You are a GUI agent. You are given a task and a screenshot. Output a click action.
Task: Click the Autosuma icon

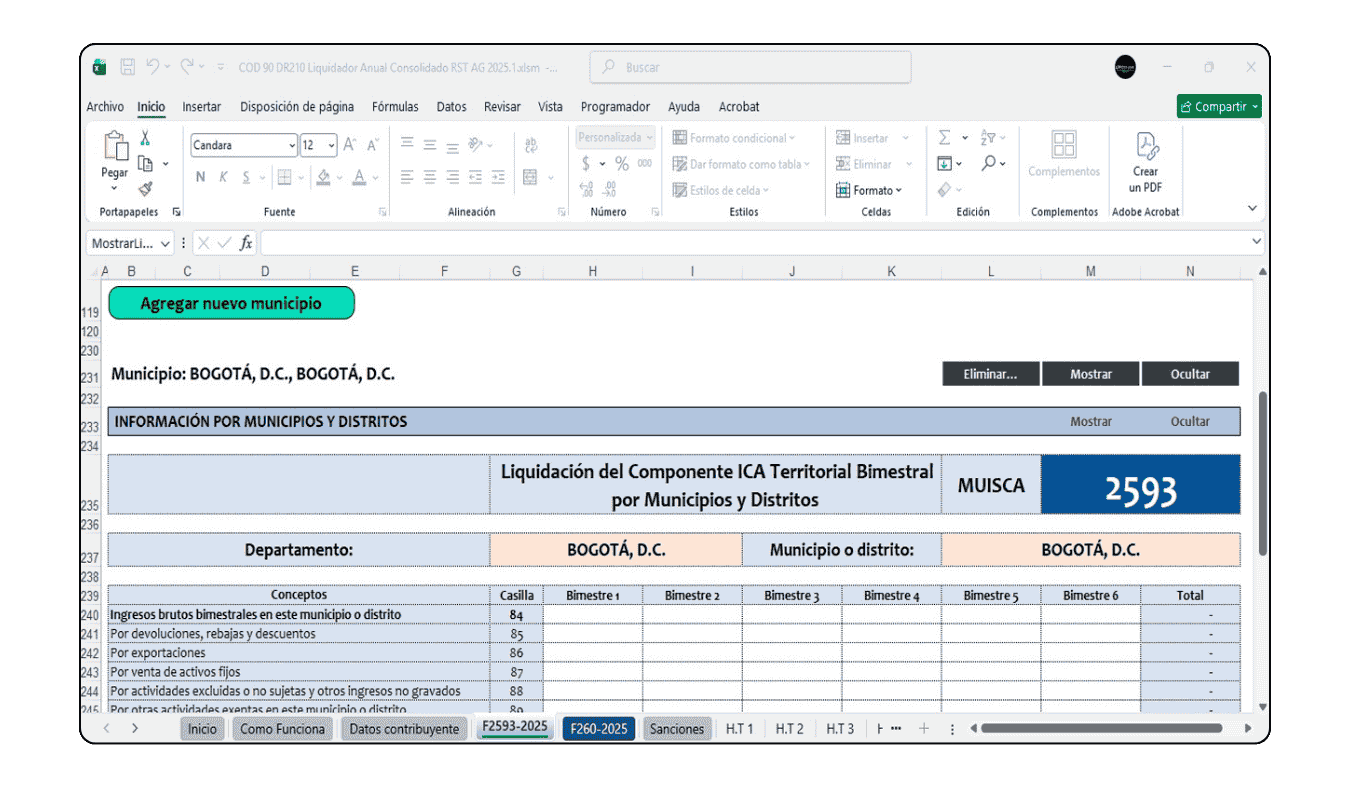[945, 137]
